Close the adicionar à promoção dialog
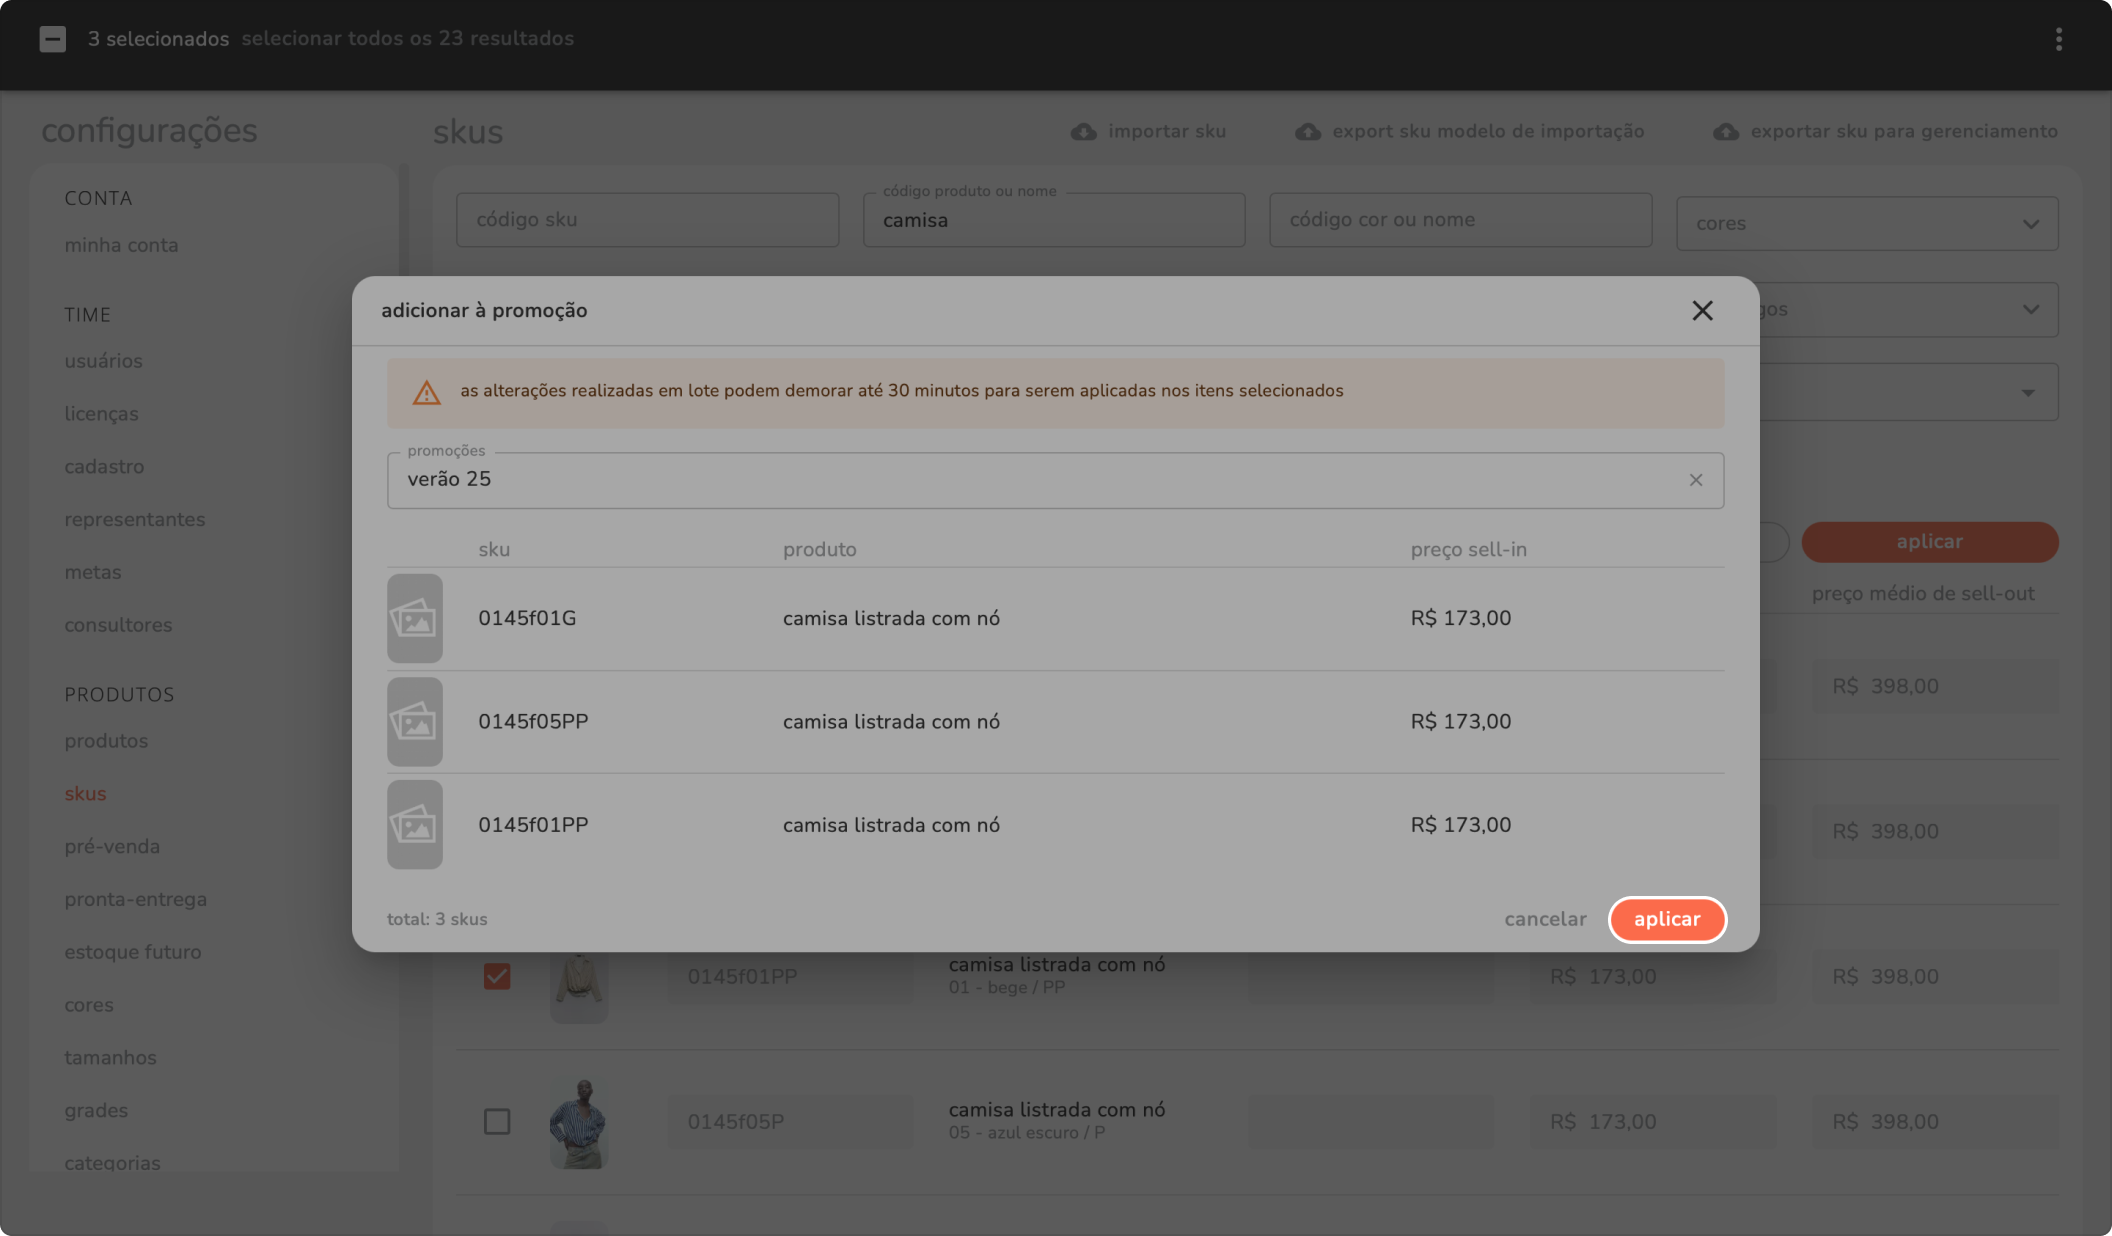Viewport: 2112px width, 1236px height. pyautogui.click(x=1702, y=311)
